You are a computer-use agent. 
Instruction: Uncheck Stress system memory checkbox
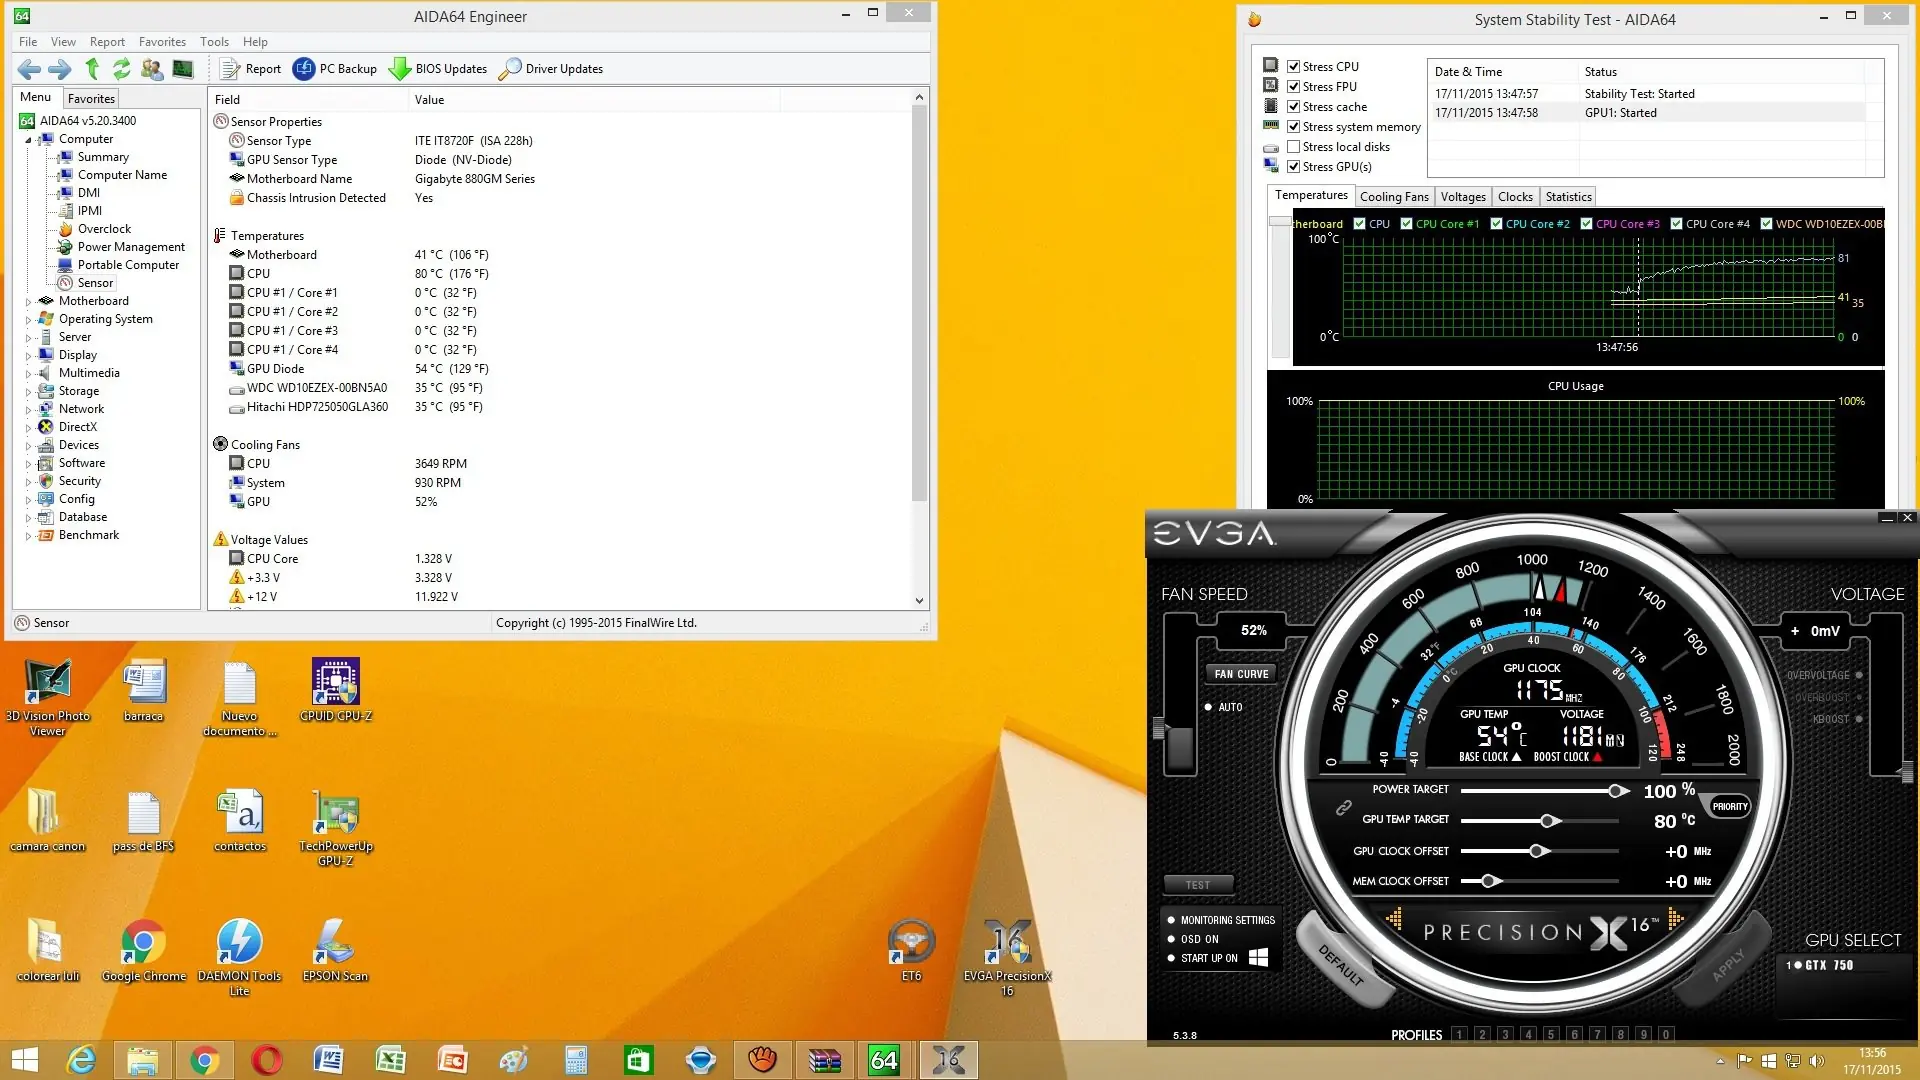[x=1293, y=127]
